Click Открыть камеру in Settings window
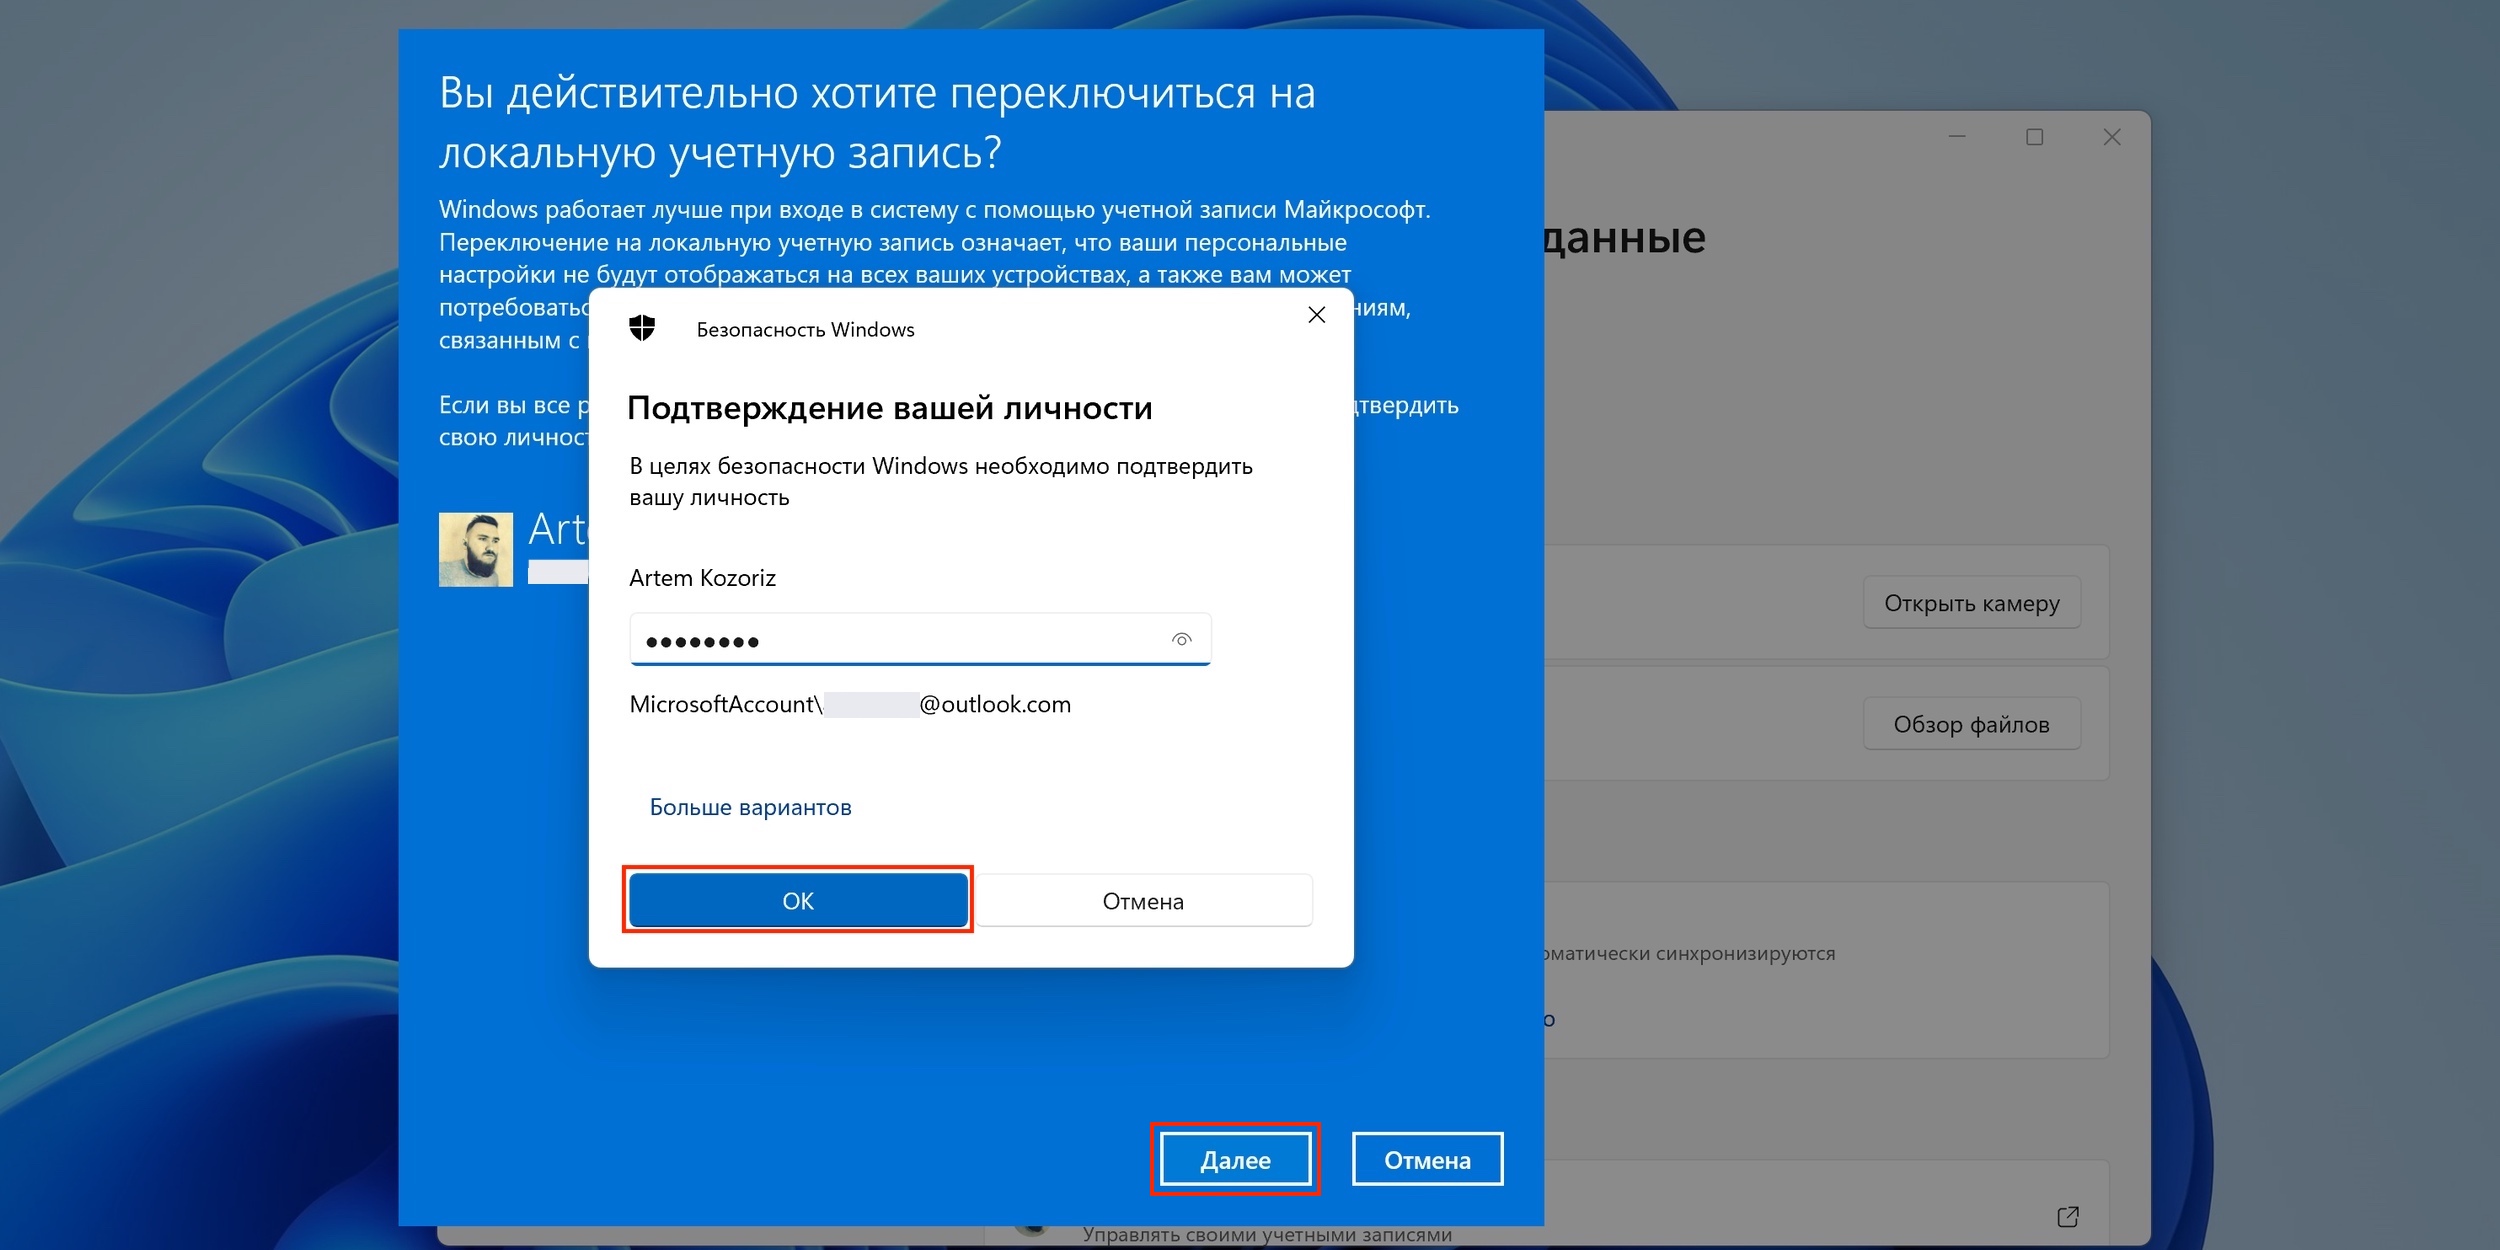 (x=1972, y=603)
